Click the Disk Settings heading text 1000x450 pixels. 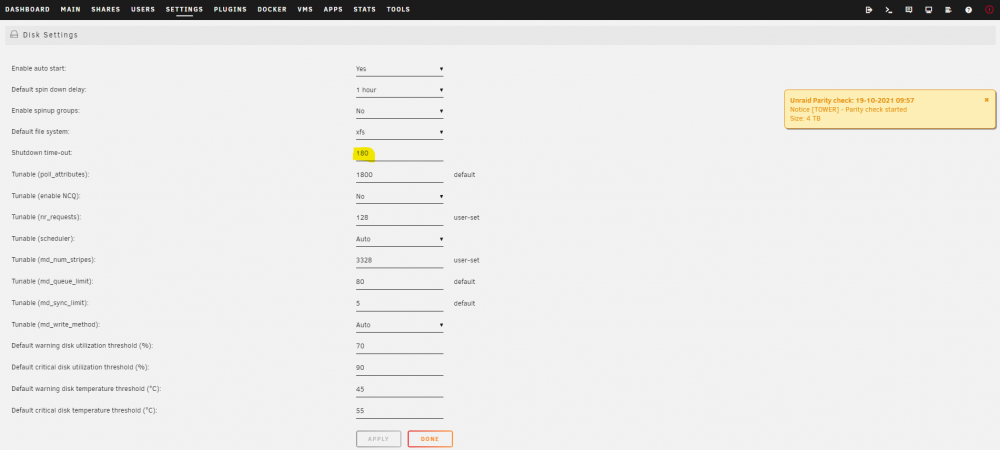(x=50, y=35)
